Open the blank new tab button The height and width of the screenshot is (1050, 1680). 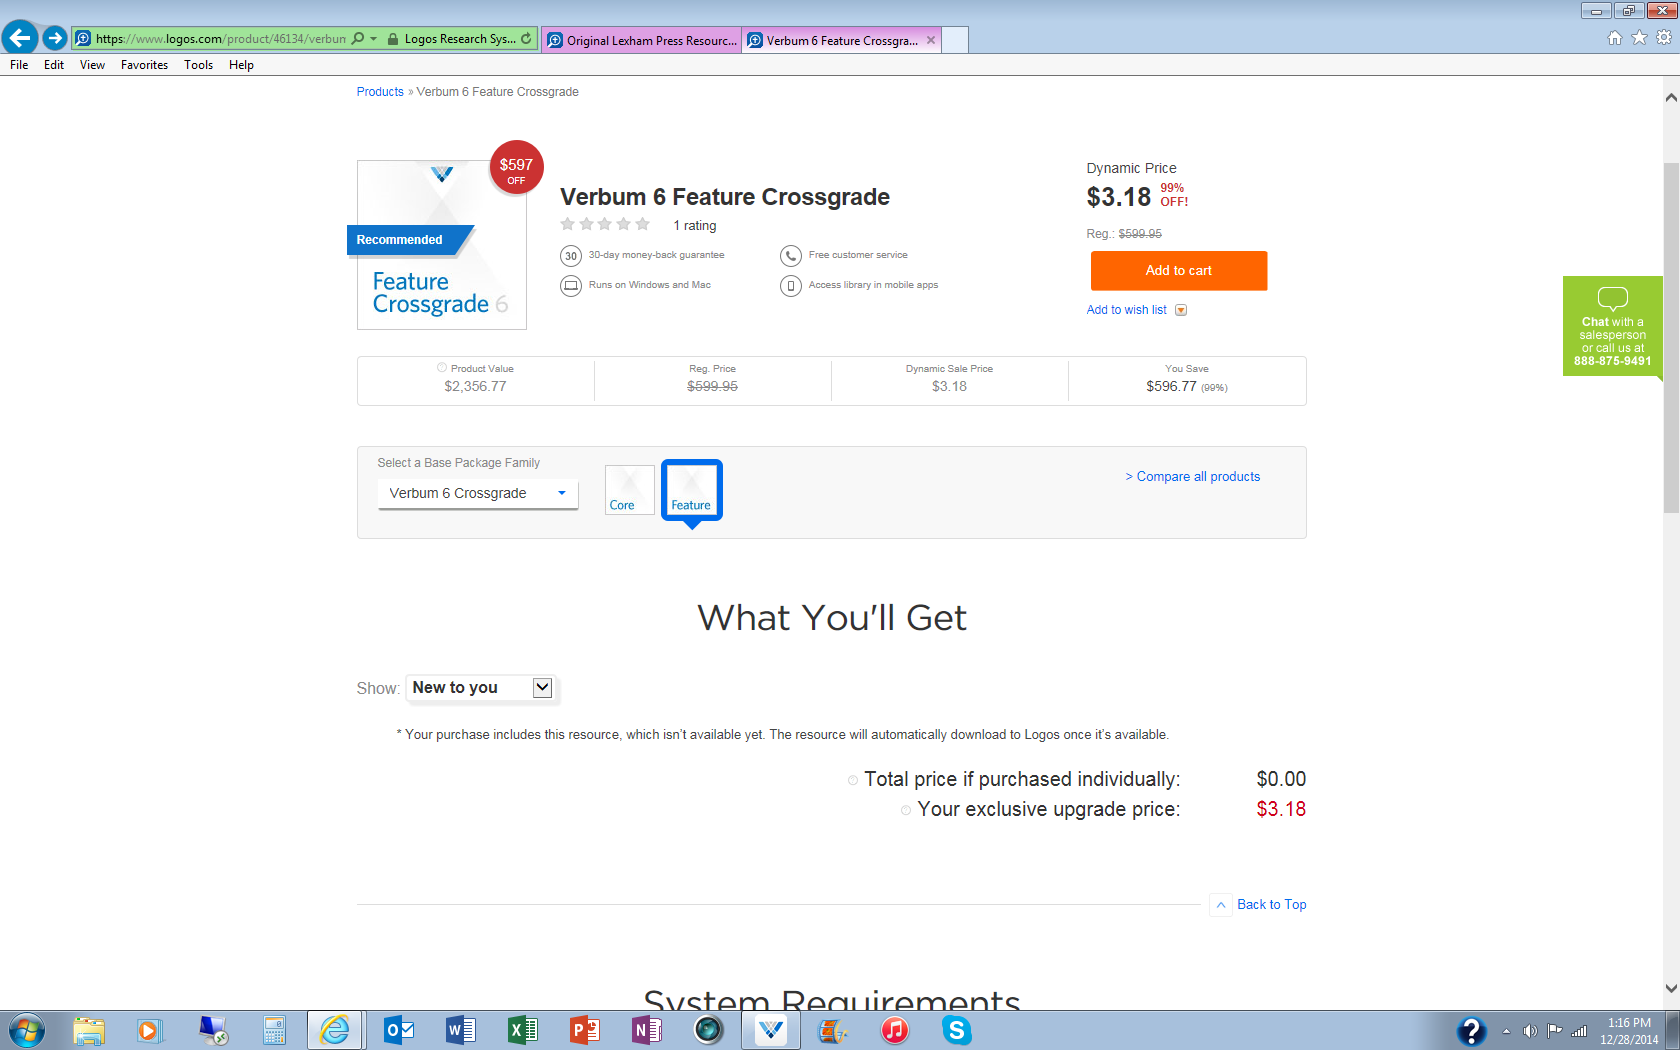pyautogui.click(x=955, y=40)
